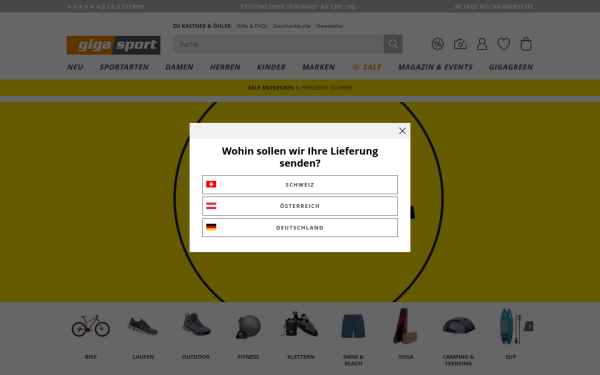Open the MARKEN menu

click(x=318, y=67)
